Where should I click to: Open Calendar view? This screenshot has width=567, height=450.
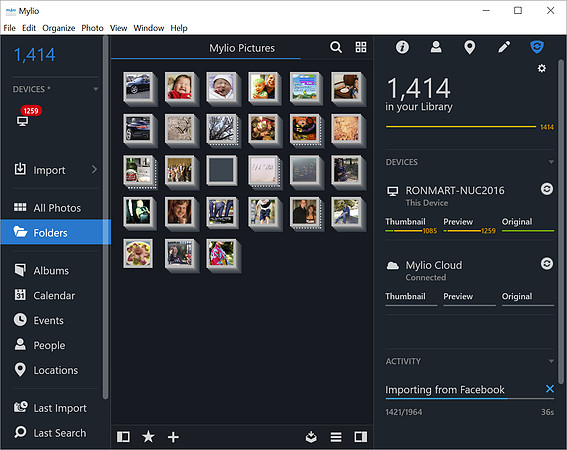(x=55, y=296)
